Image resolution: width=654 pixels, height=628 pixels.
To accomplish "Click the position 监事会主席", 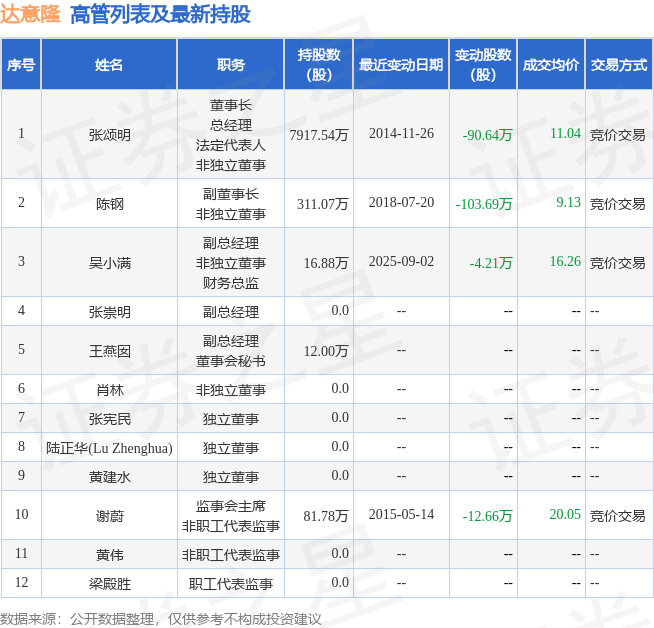I will 231,506.
